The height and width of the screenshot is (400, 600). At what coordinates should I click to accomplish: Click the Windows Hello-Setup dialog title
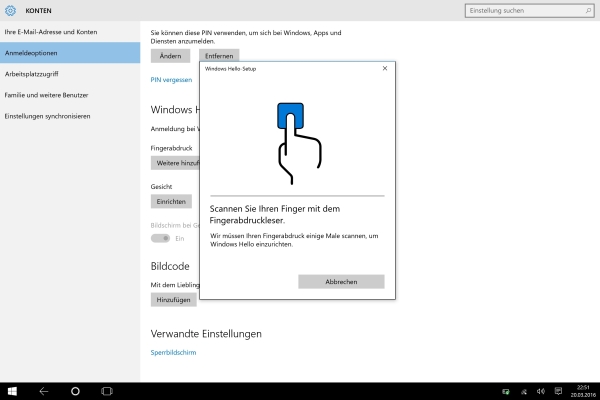point(230,69)
